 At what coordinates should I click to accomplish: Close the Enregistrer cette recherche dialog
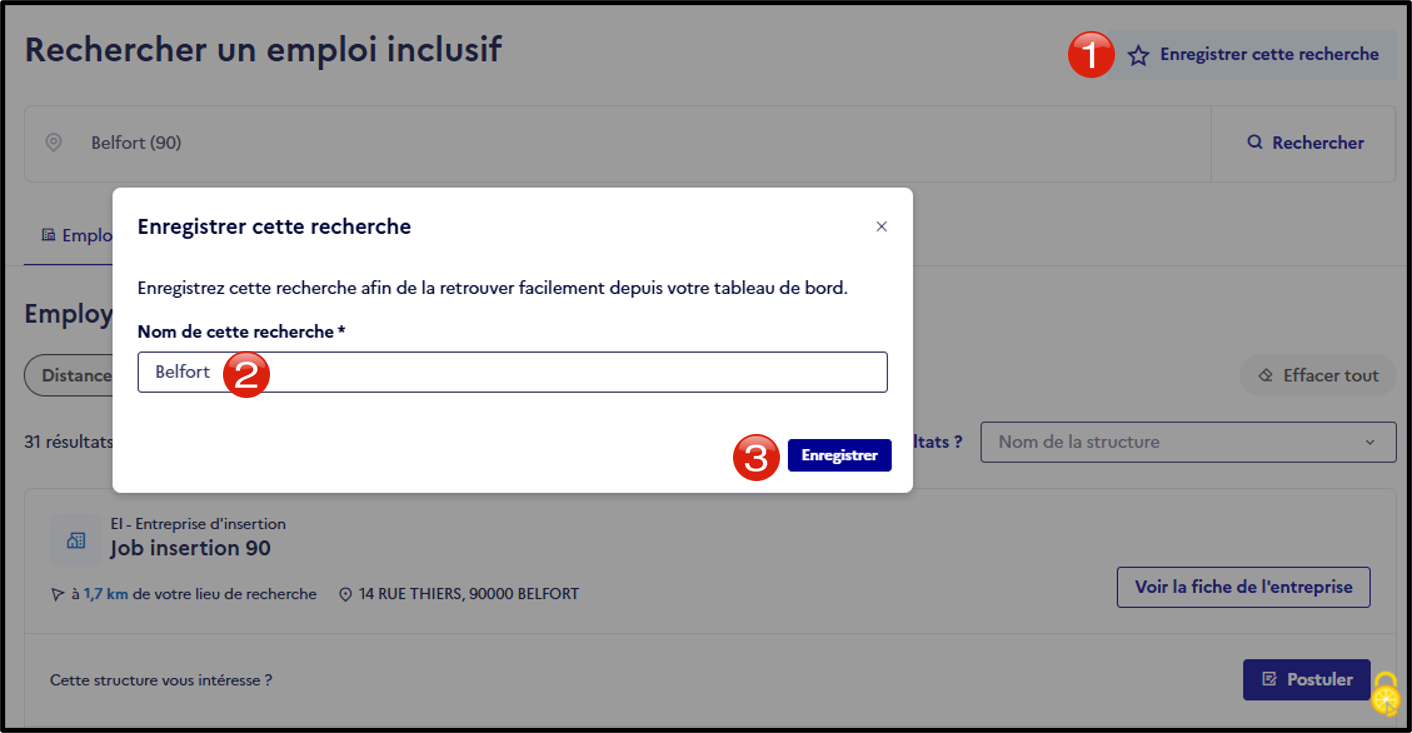[x=881, y=227]
